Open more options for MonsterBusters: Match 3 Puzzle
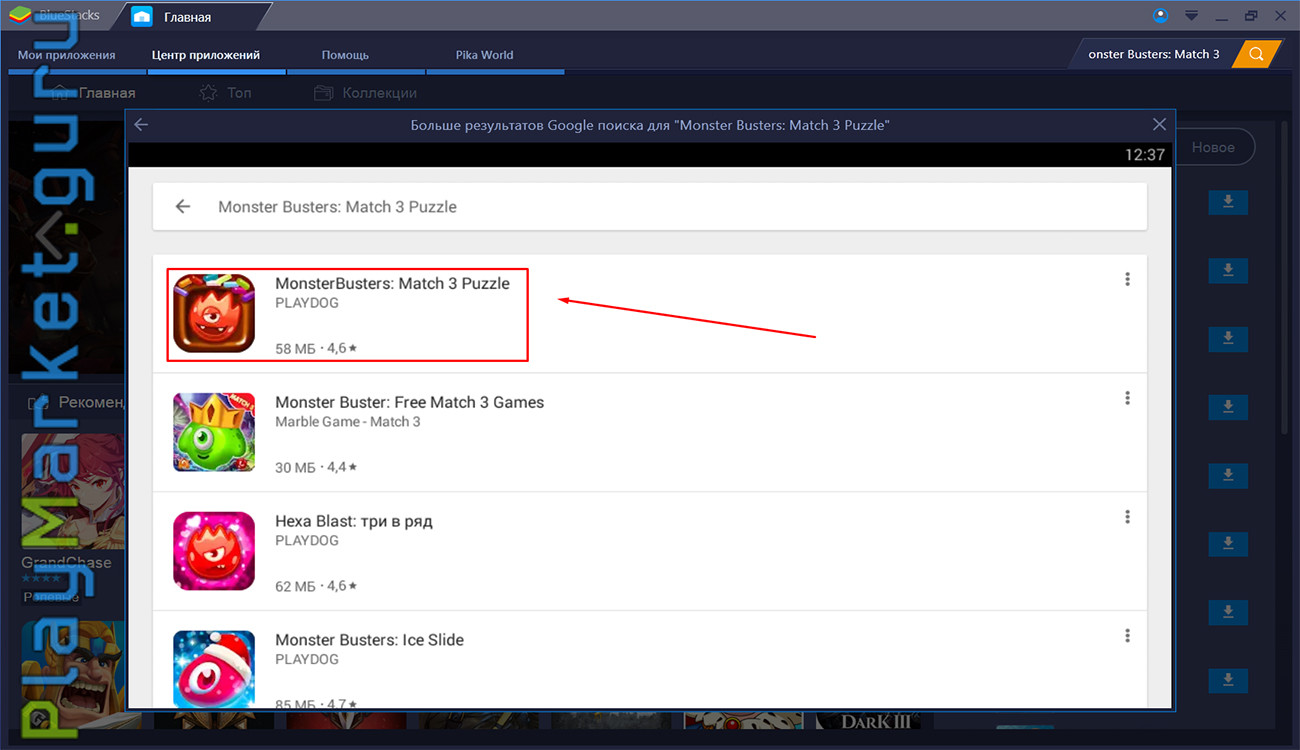Viewport: 1300px width, 750px height. (x=1127, y=279)
